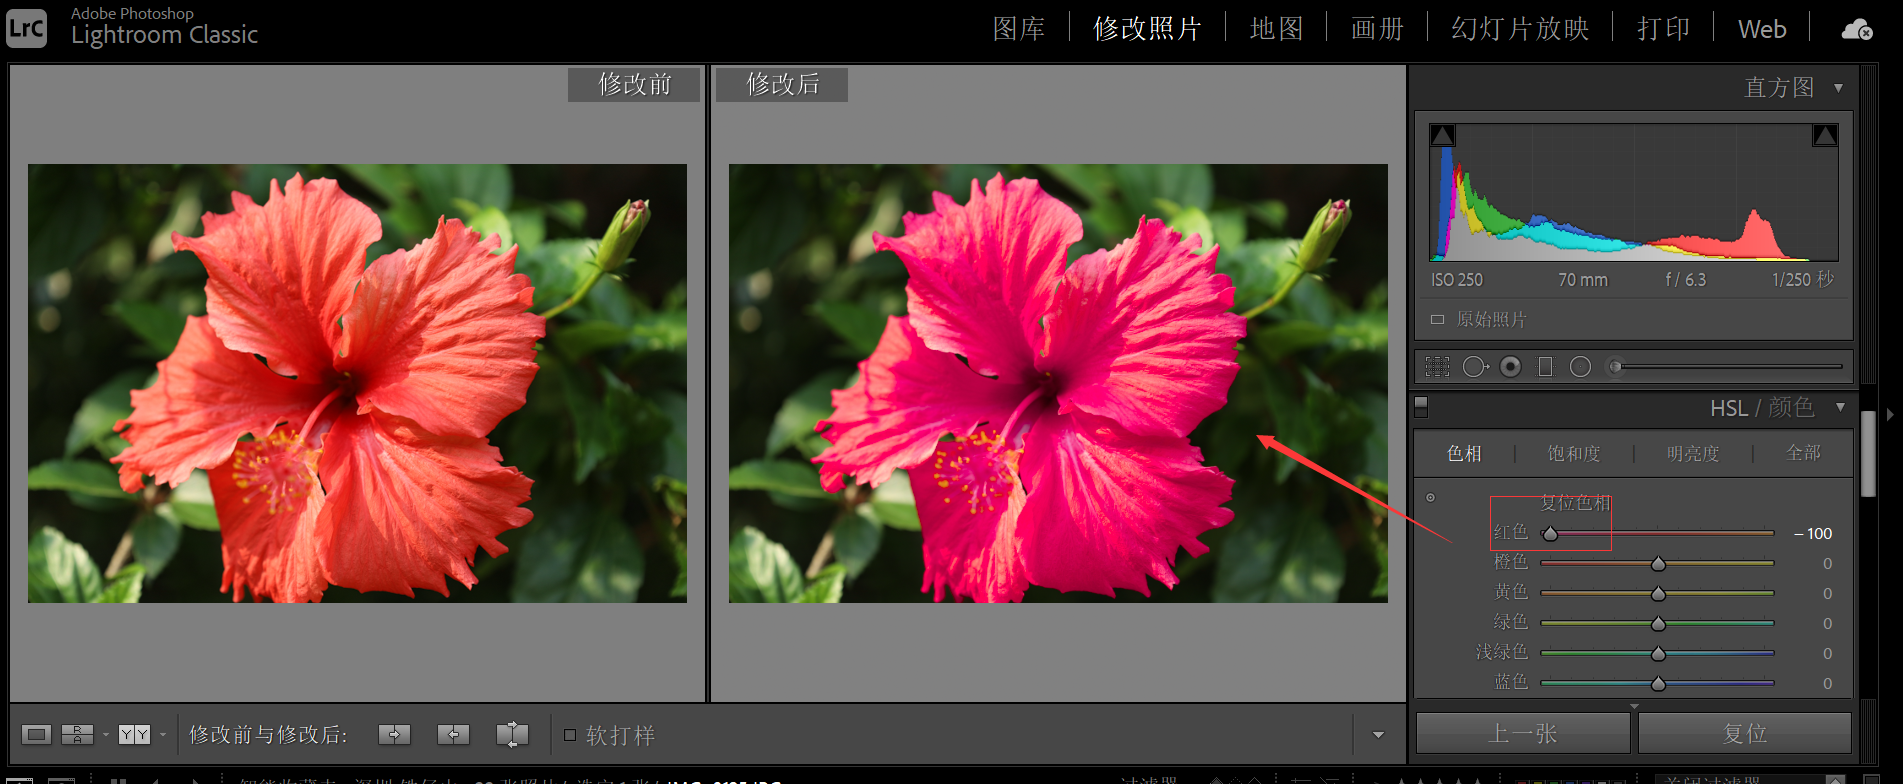Screen dimensions: 1903x784
Task: Click the 1/250 秒 shutter speed text
Action: 1803,280
